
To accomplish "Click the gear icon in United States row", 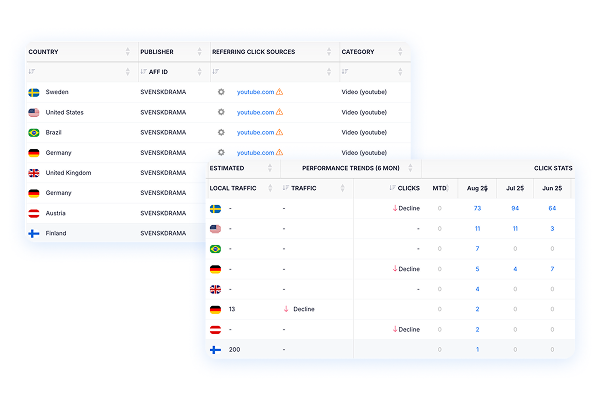I will pyautogui.click(x=221, y=112).
